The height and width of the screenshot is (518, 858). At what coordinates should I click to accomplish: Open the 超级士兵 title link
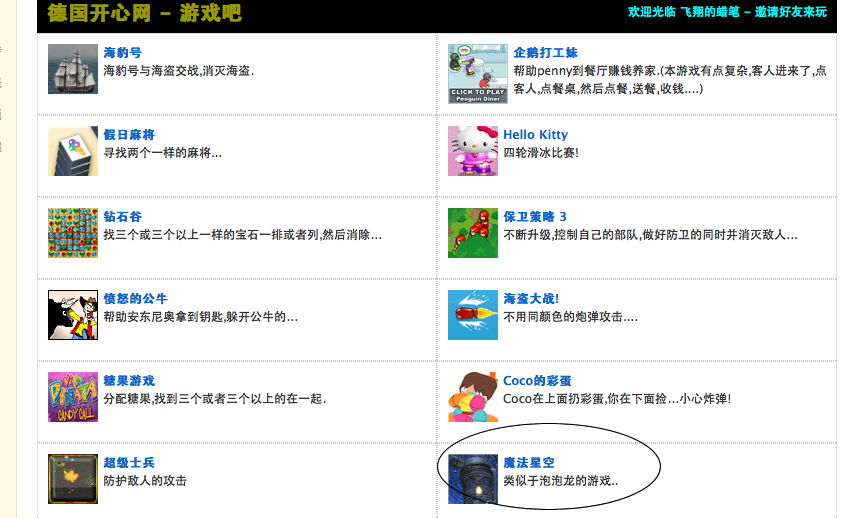pyautogui.click(x=129, y=463)
